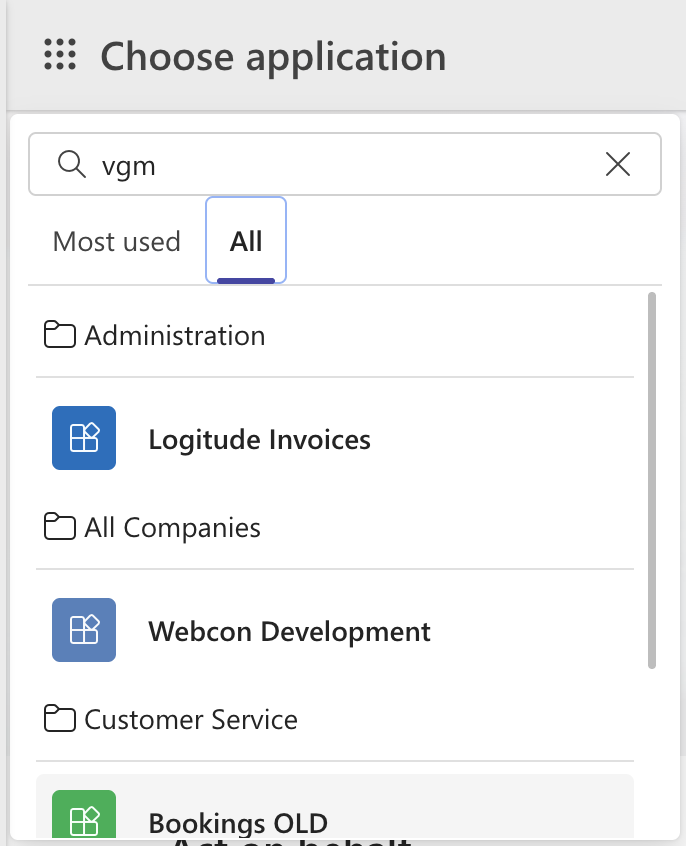Focus the search field containing "vgm"

pos(340,164)
